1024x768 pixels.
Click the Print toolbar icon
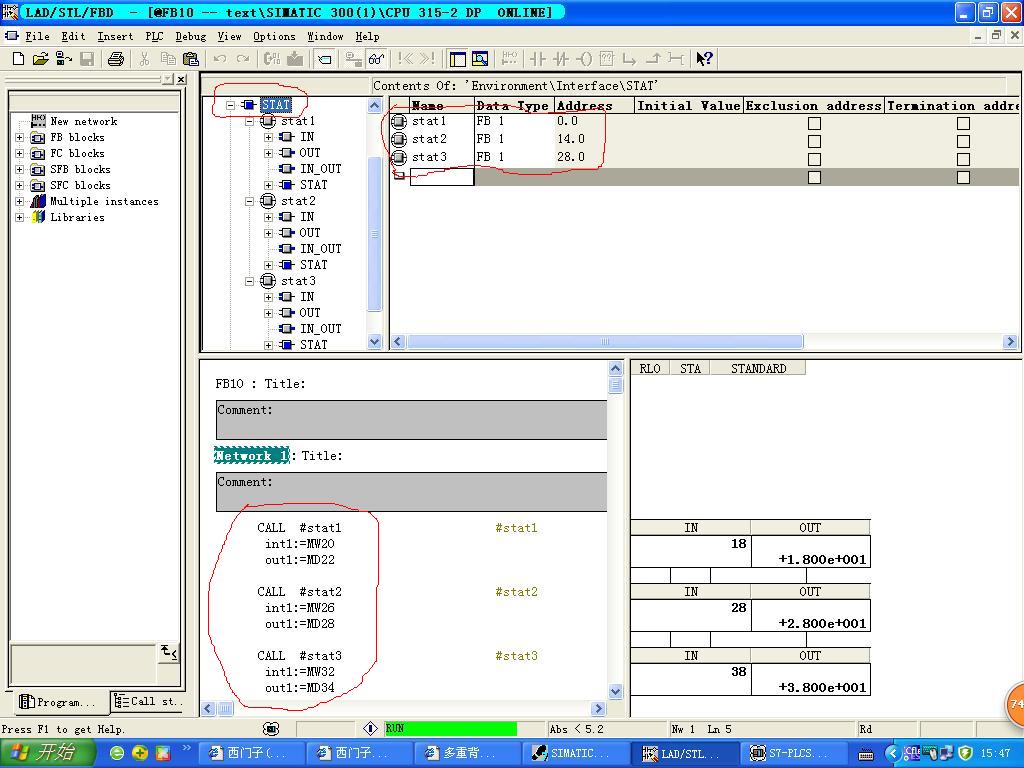pos(116,59)
